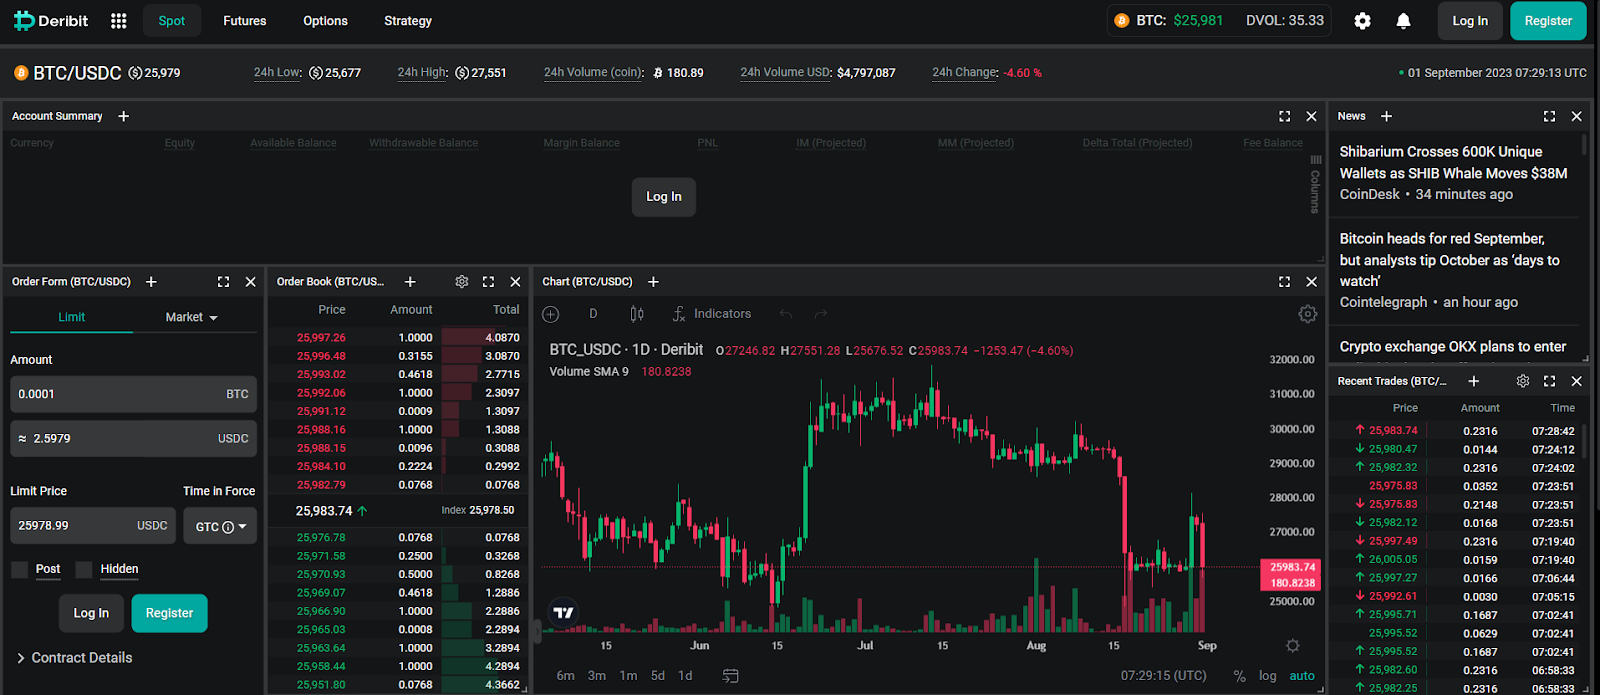The image size is (1600, 695).
Task: Add panel next to Chart tab
Action: (653, 282)
